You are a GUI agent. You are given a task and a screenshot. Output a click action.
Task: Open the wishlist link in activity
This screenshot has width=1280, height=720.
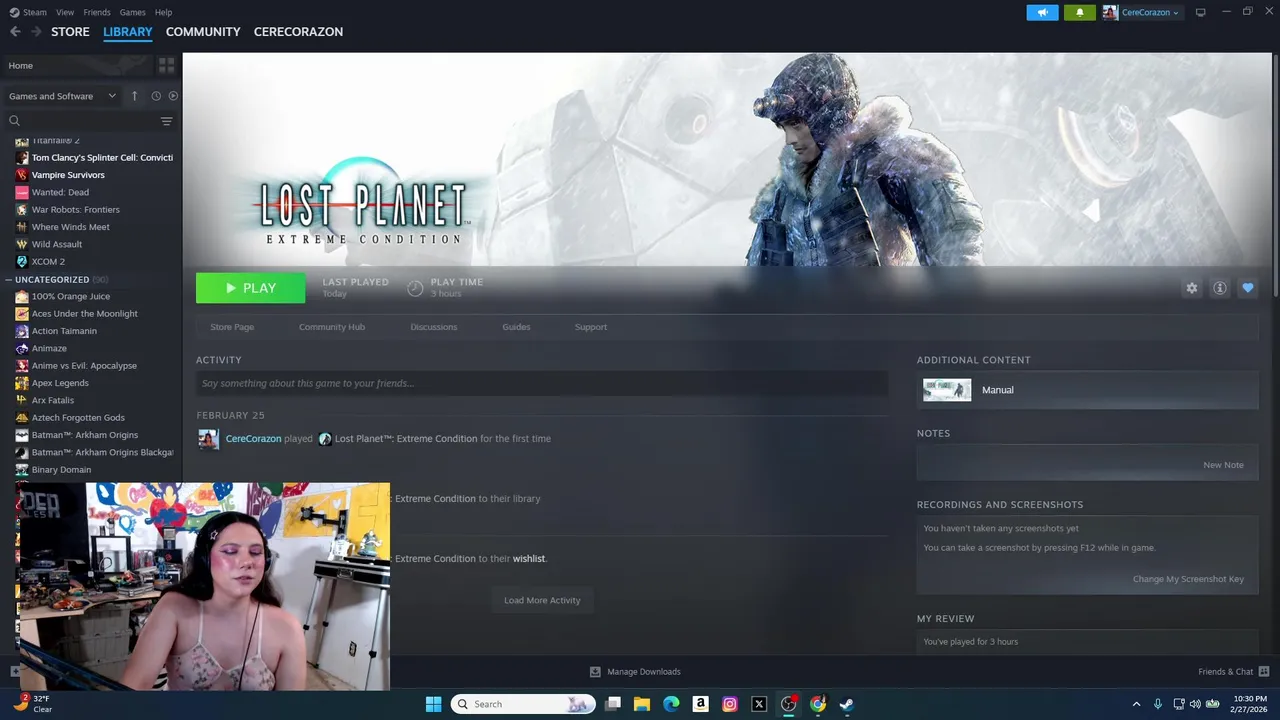click(529, 559)
